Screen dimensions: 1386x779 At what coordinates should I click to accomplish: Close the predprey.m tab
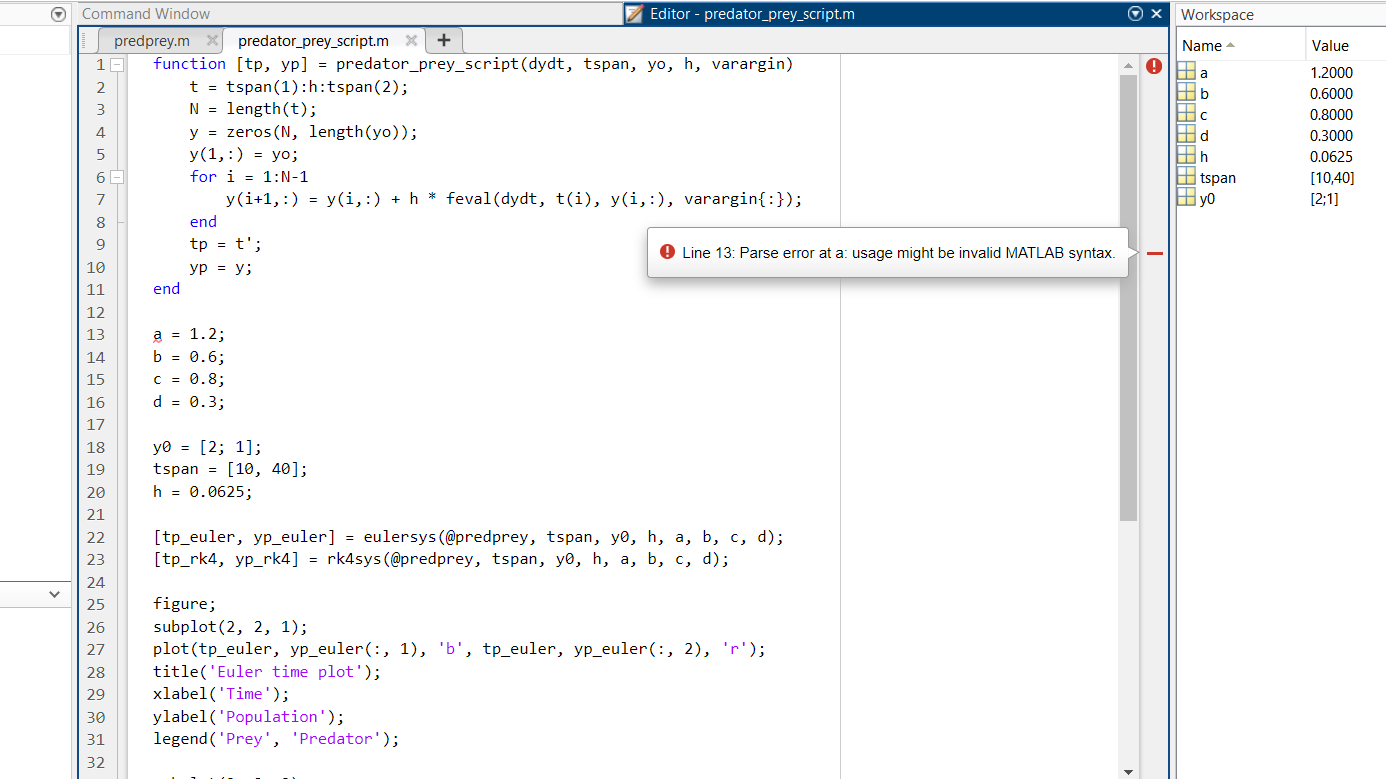tap(211, 41)
